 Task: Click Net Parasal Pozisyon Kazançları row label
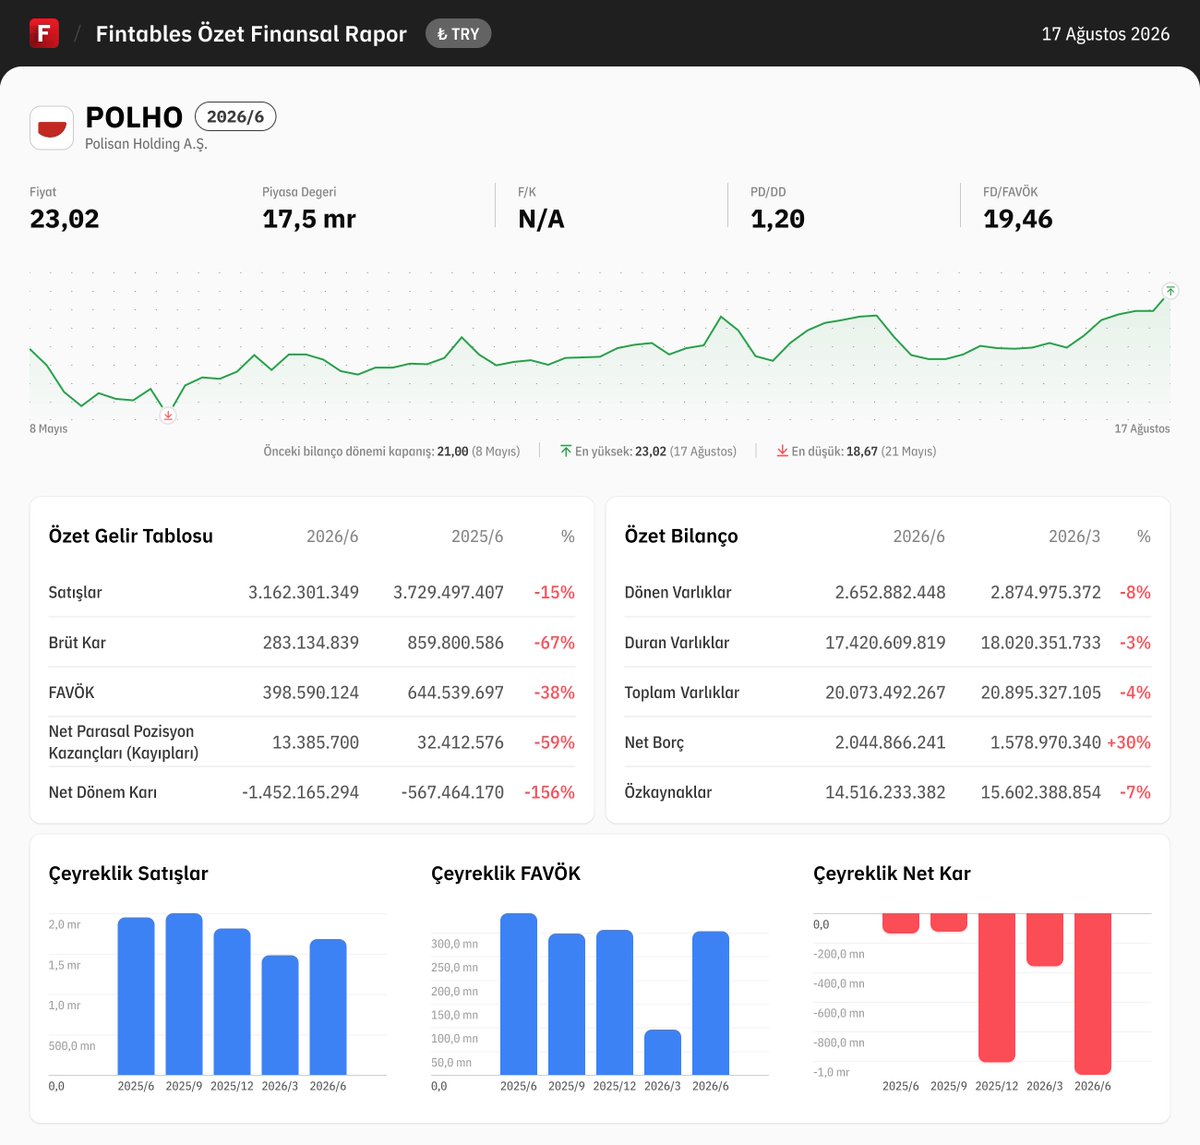(123, 742)
